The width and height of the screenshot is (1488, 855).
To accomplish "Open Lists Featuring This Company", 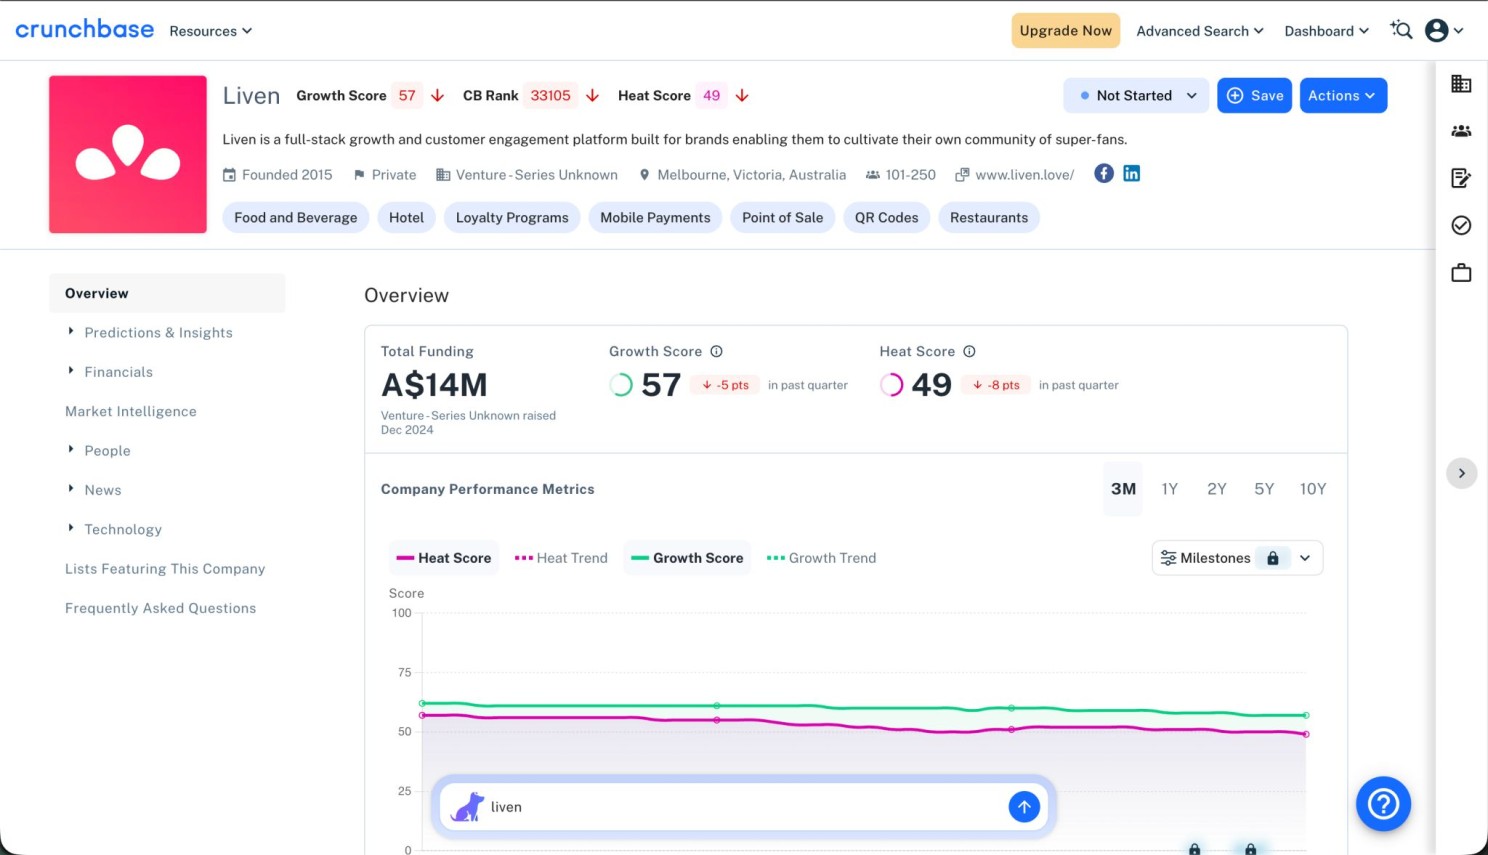I will (x=165, y=569).
